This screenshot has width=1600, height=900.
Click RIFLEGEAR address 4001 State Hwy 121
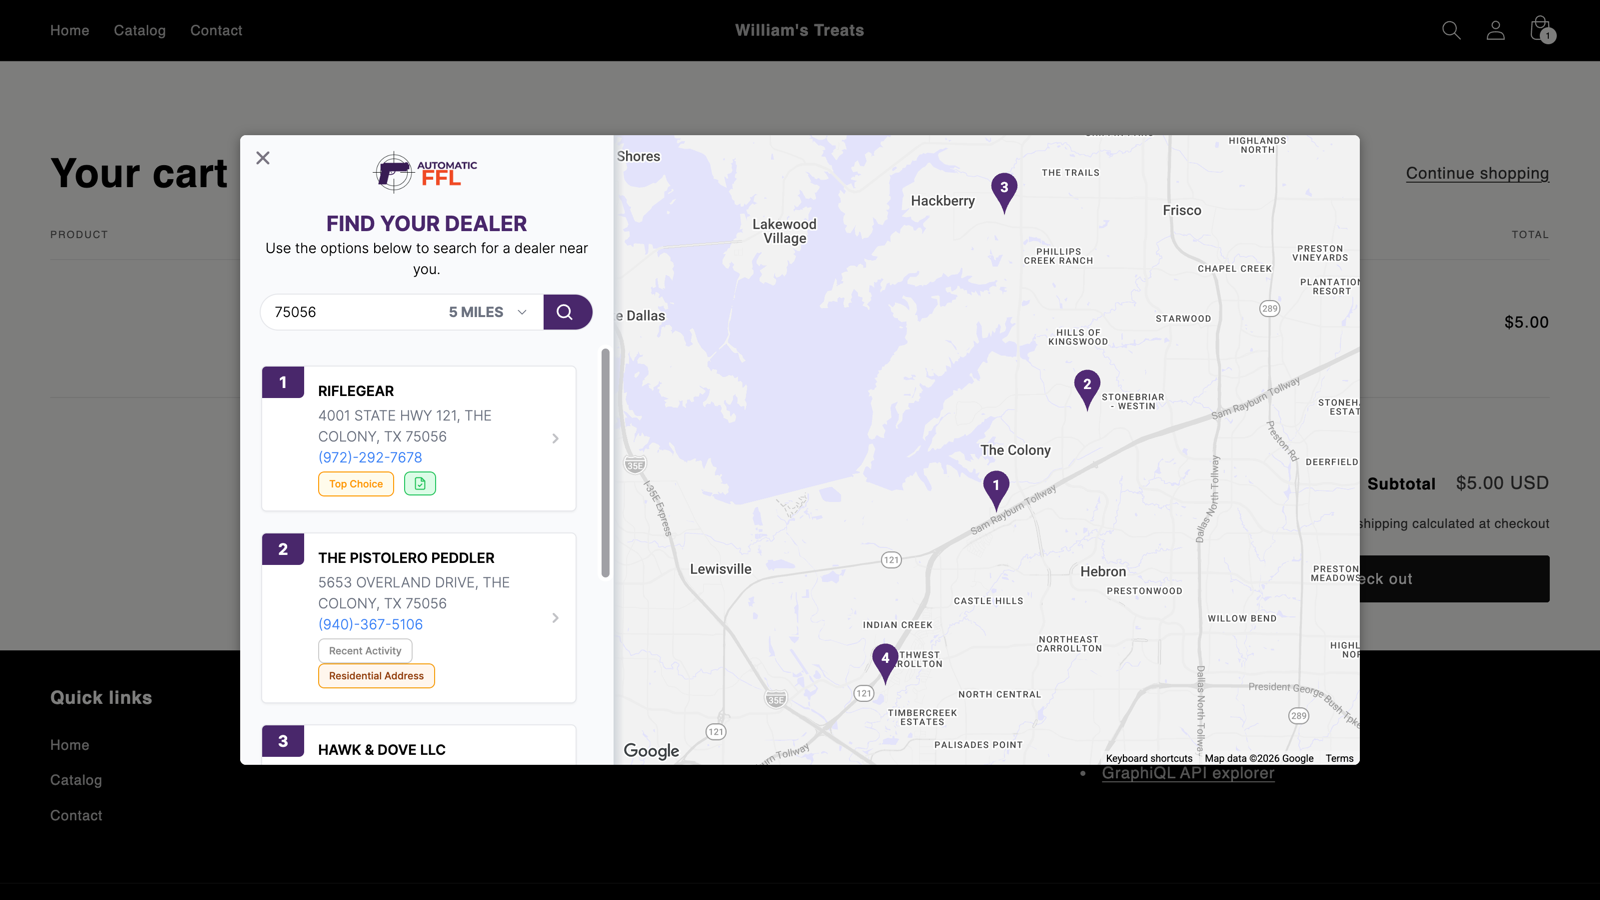[405, 426]
